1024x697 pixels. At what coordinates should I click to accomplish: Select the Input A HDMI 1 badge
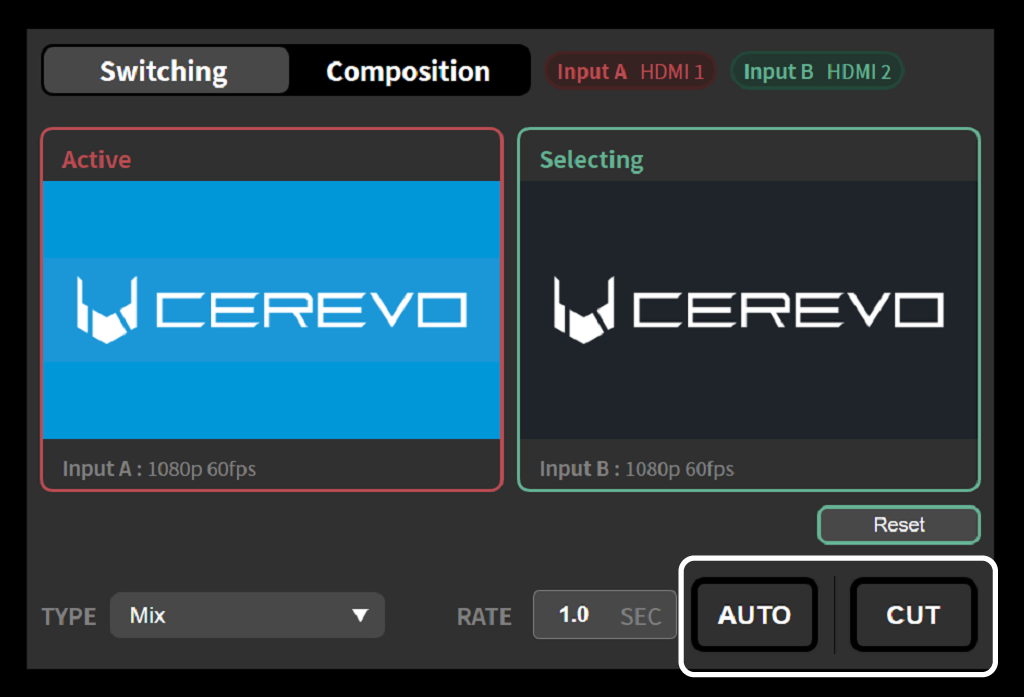pos(630,72)
